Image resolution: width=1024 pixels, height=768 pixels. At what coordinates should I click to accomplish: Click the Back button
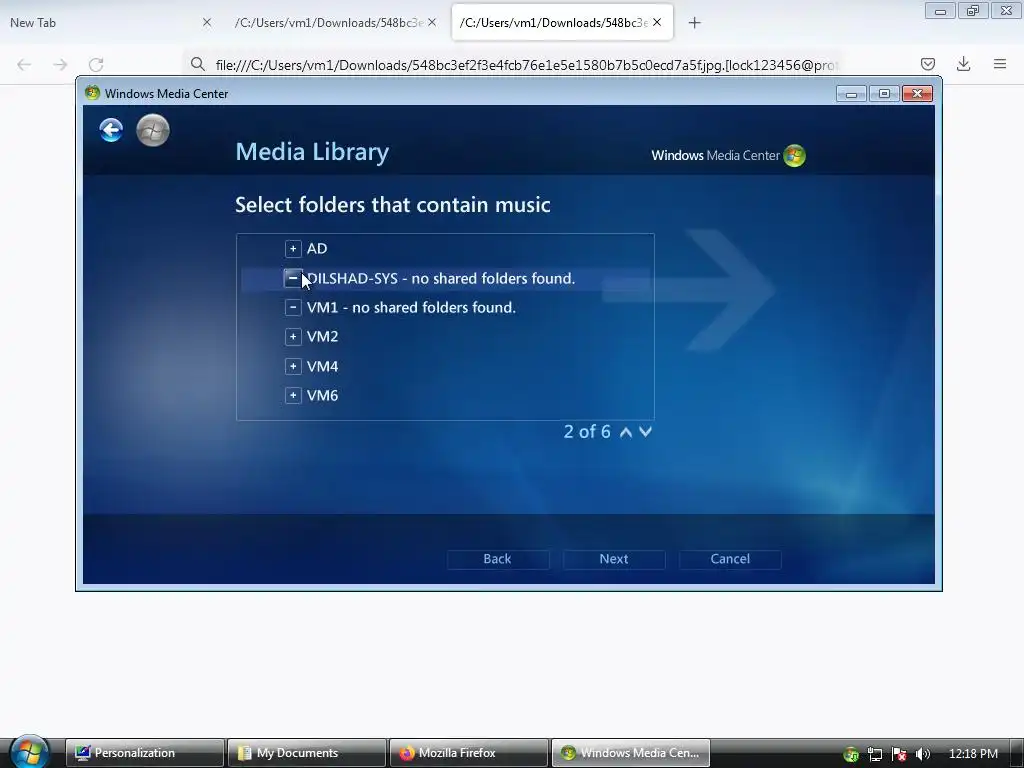(x=498, y=559)
